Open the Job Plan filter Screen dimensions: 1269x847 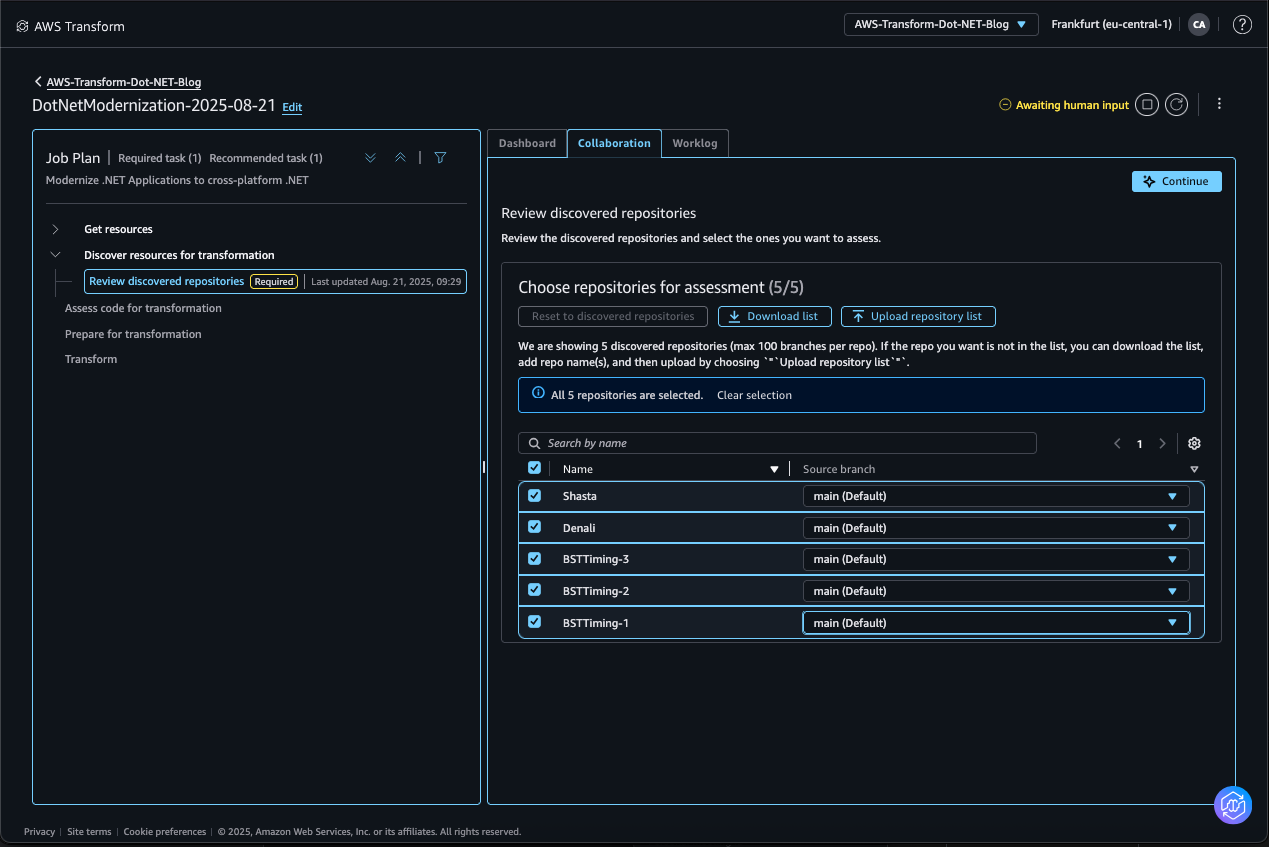pyautogui.click(x=439, y=157)
